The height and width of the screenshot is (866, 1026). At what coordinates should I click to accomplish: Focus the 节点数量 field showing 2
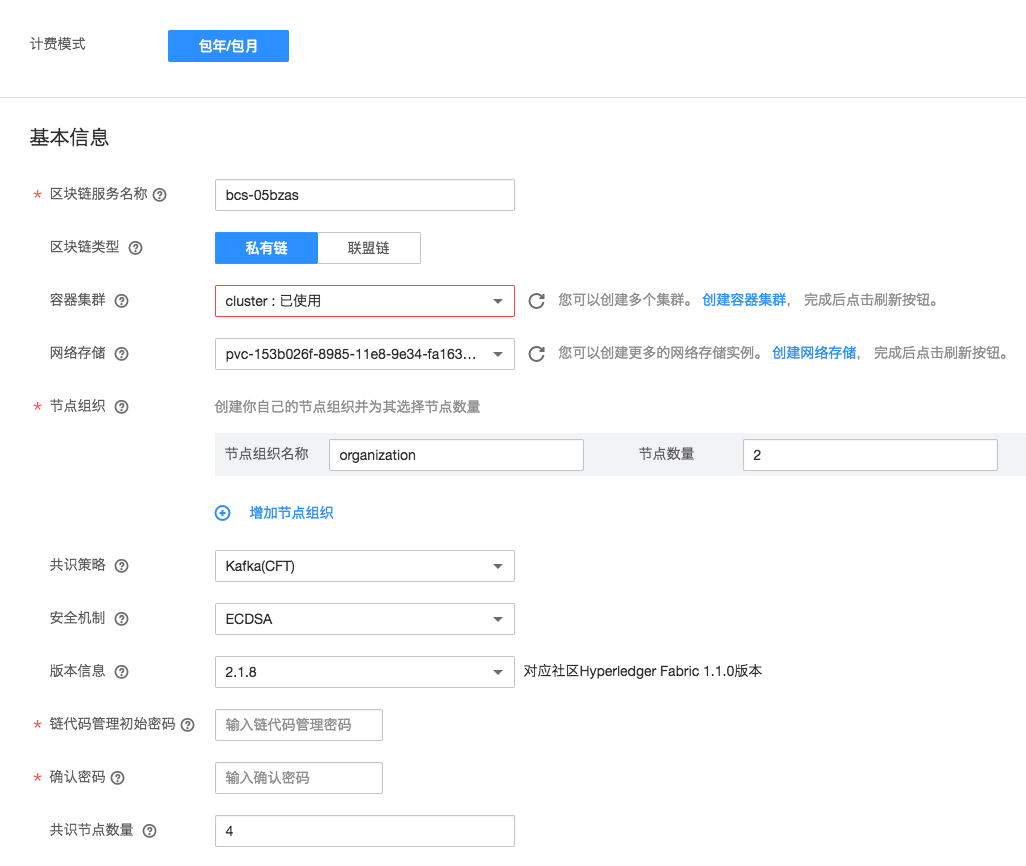pyautogui.click(x=870, y=455)
